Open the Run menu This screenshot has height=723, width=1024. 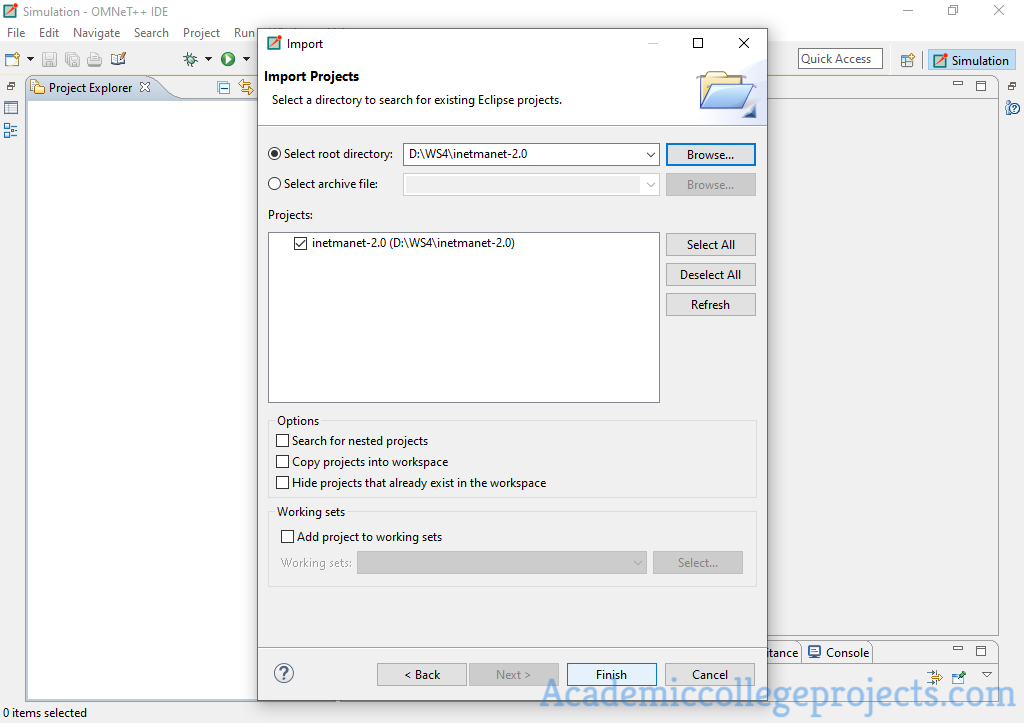[x=244, y=33]
